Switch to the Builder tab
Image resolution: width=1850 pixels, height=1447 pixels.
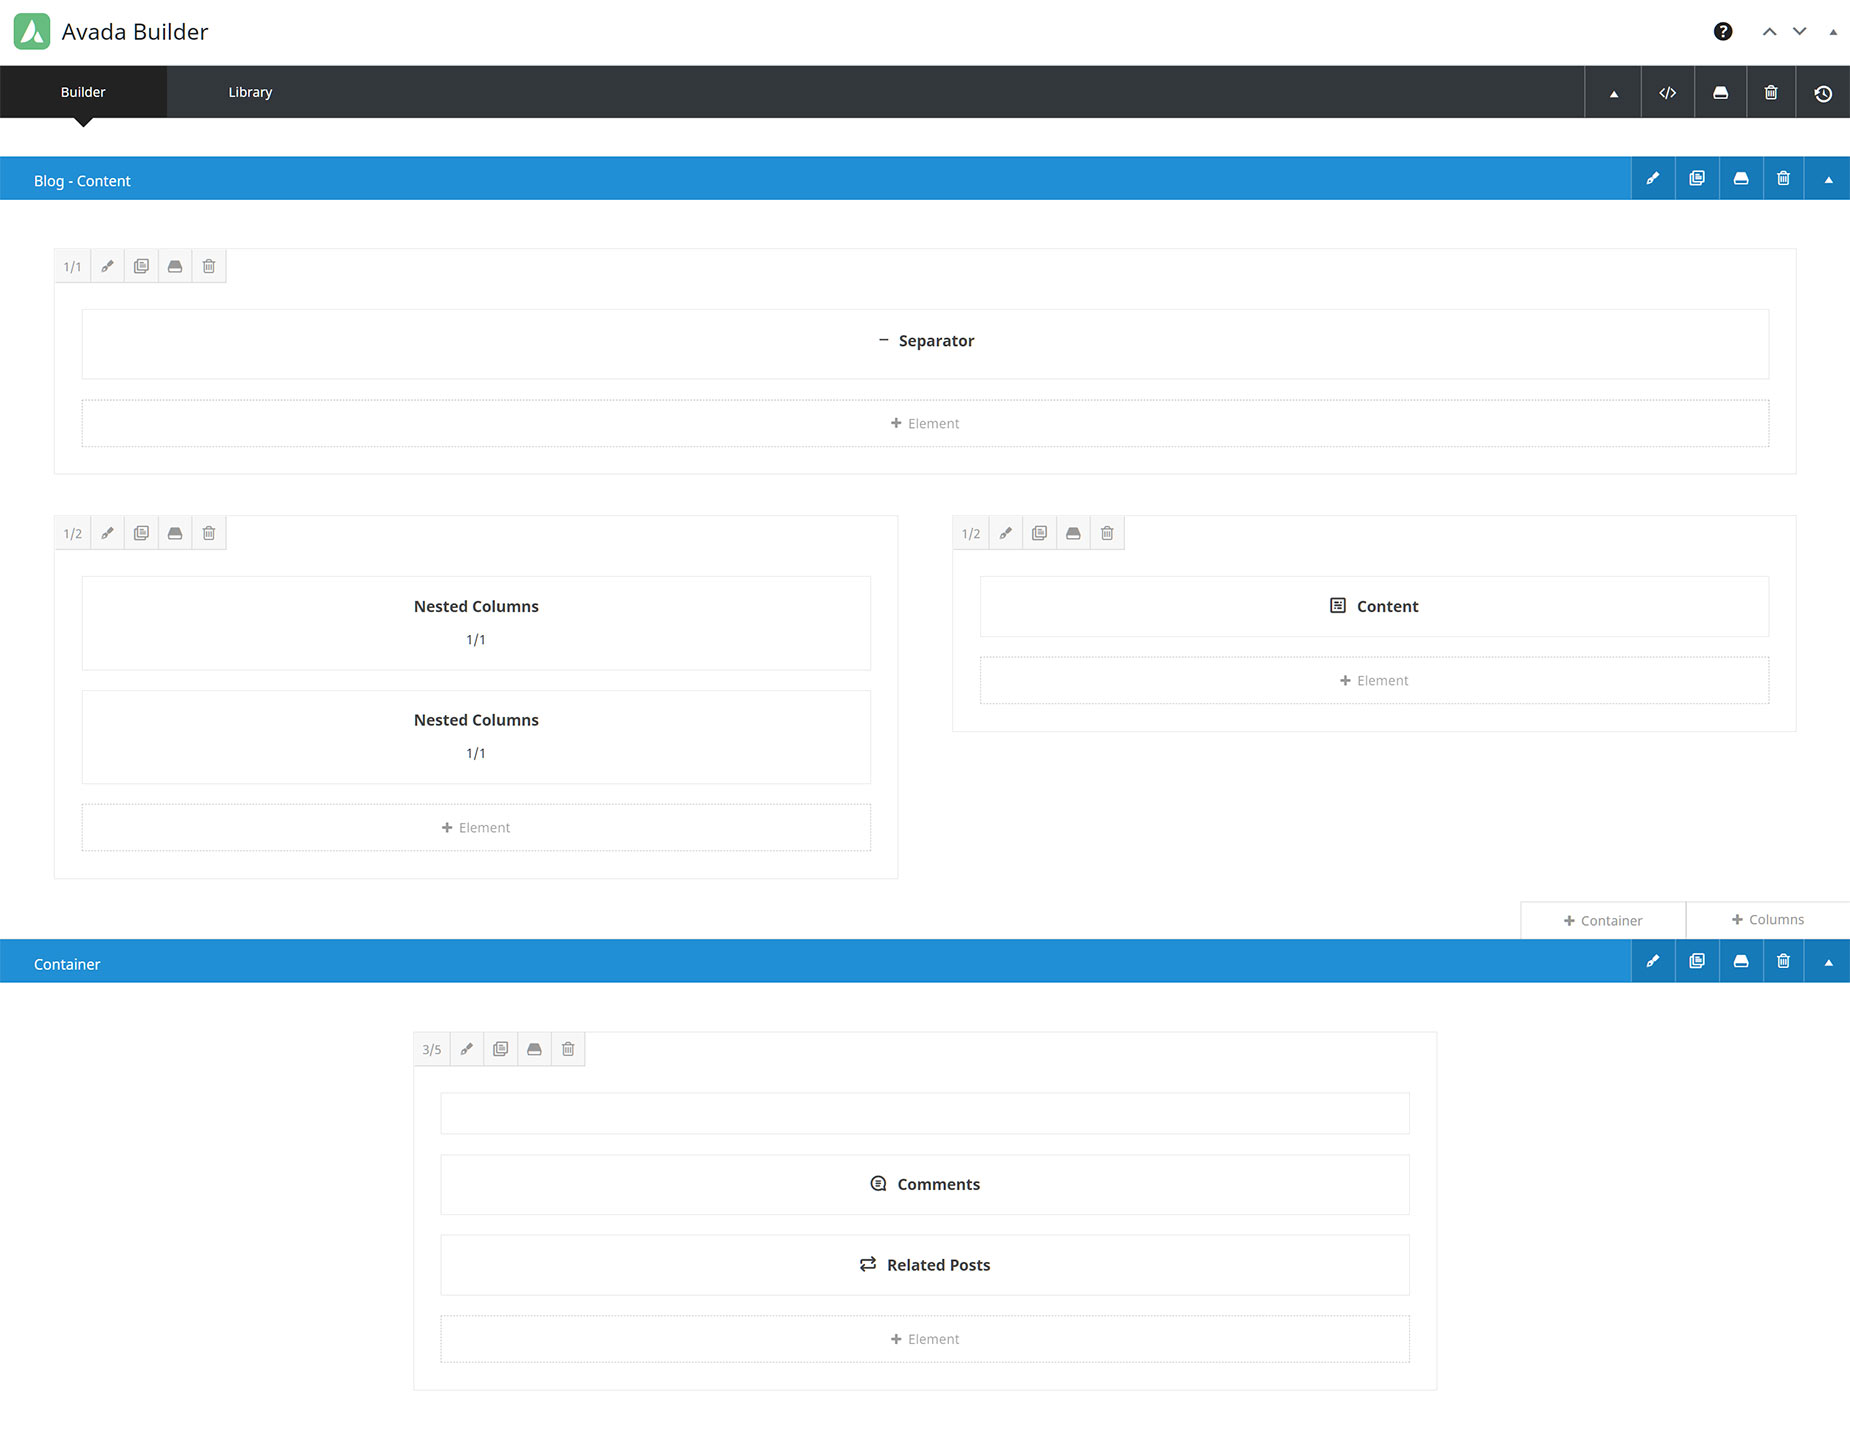coord(83,92)
